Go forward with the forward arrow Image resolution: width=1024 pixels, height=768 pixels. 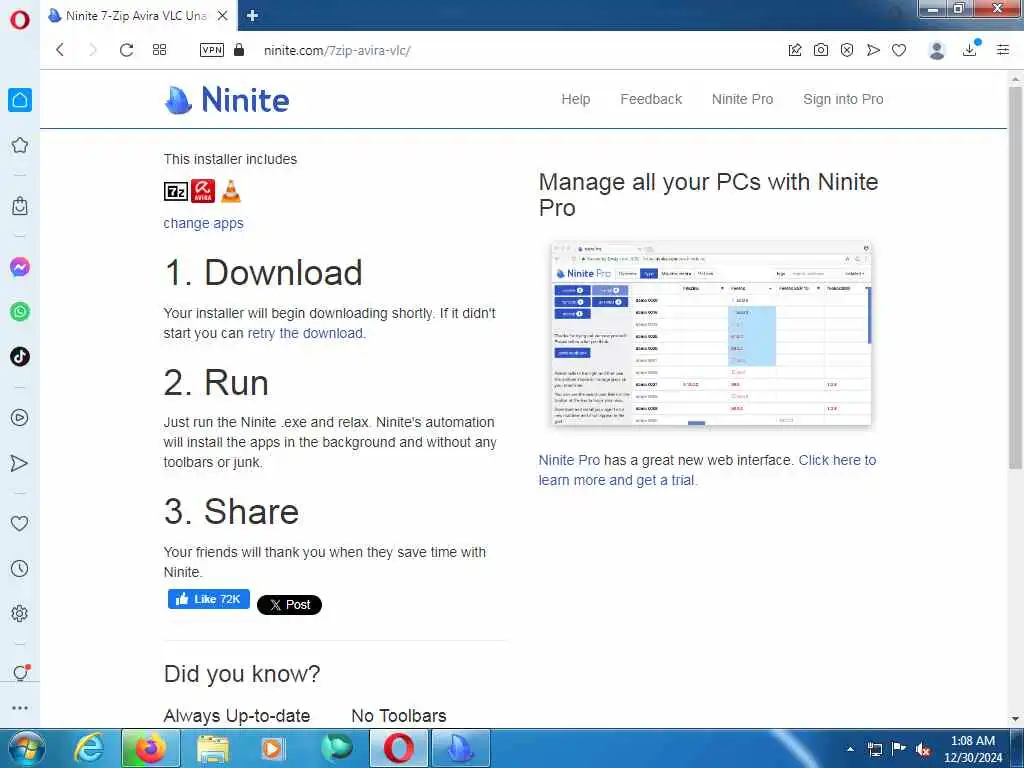pyautogui.click(x=92, y=50)
